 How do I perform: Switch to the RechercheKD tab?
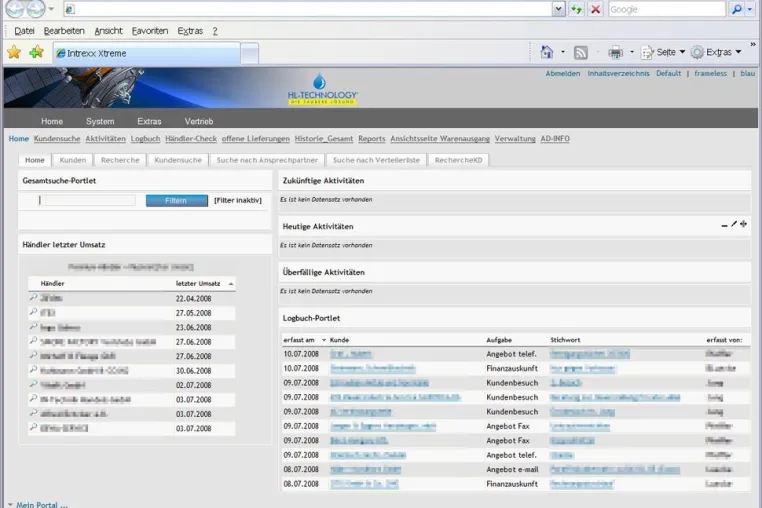(x=458, y=160)
